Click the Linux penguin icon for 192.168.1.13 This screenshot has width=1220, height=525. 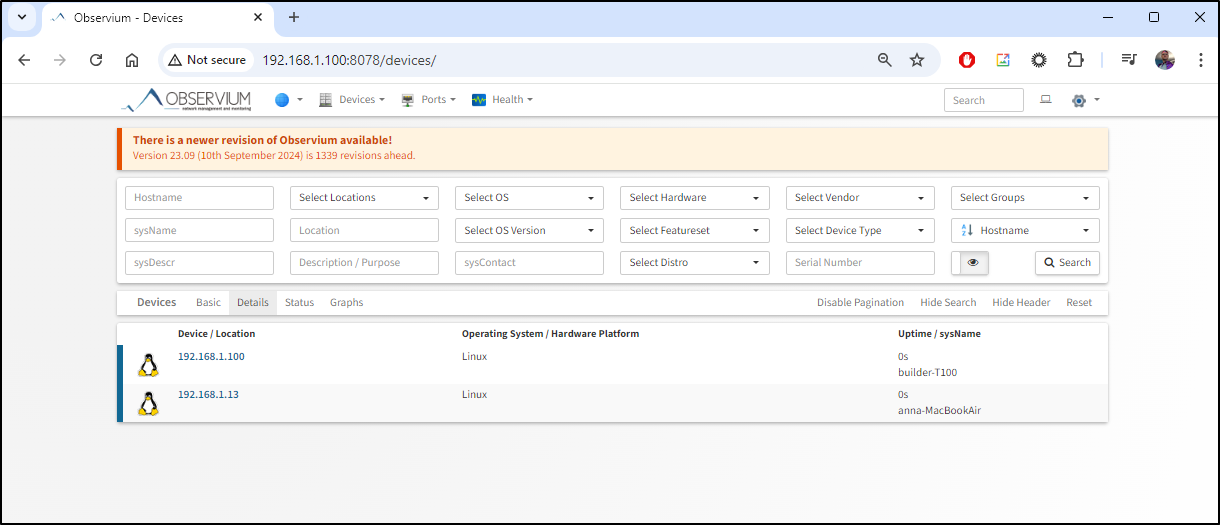(x=148, y=403)
